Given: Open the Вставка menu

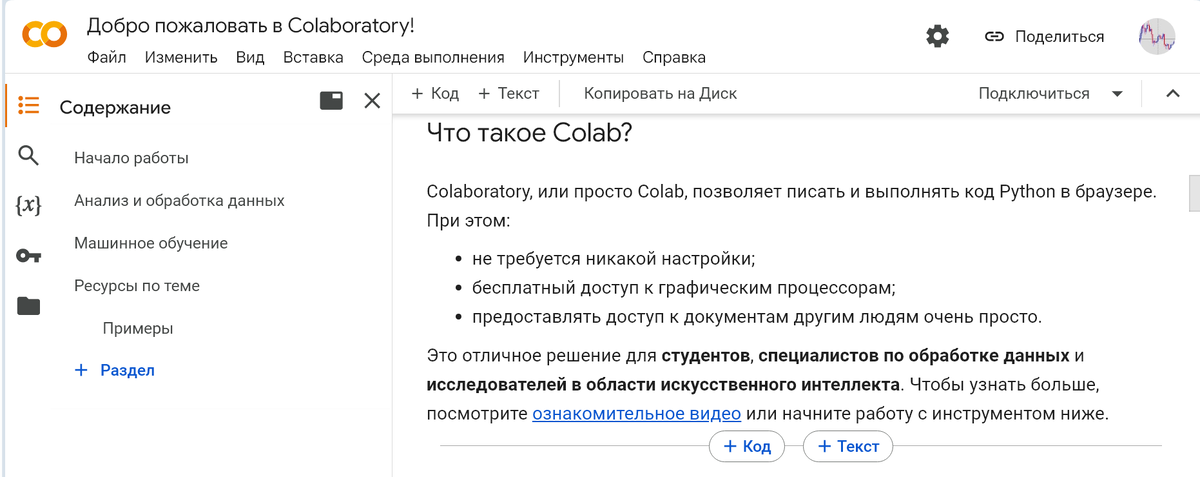Looking at the screenshot, I should (313, 57).
